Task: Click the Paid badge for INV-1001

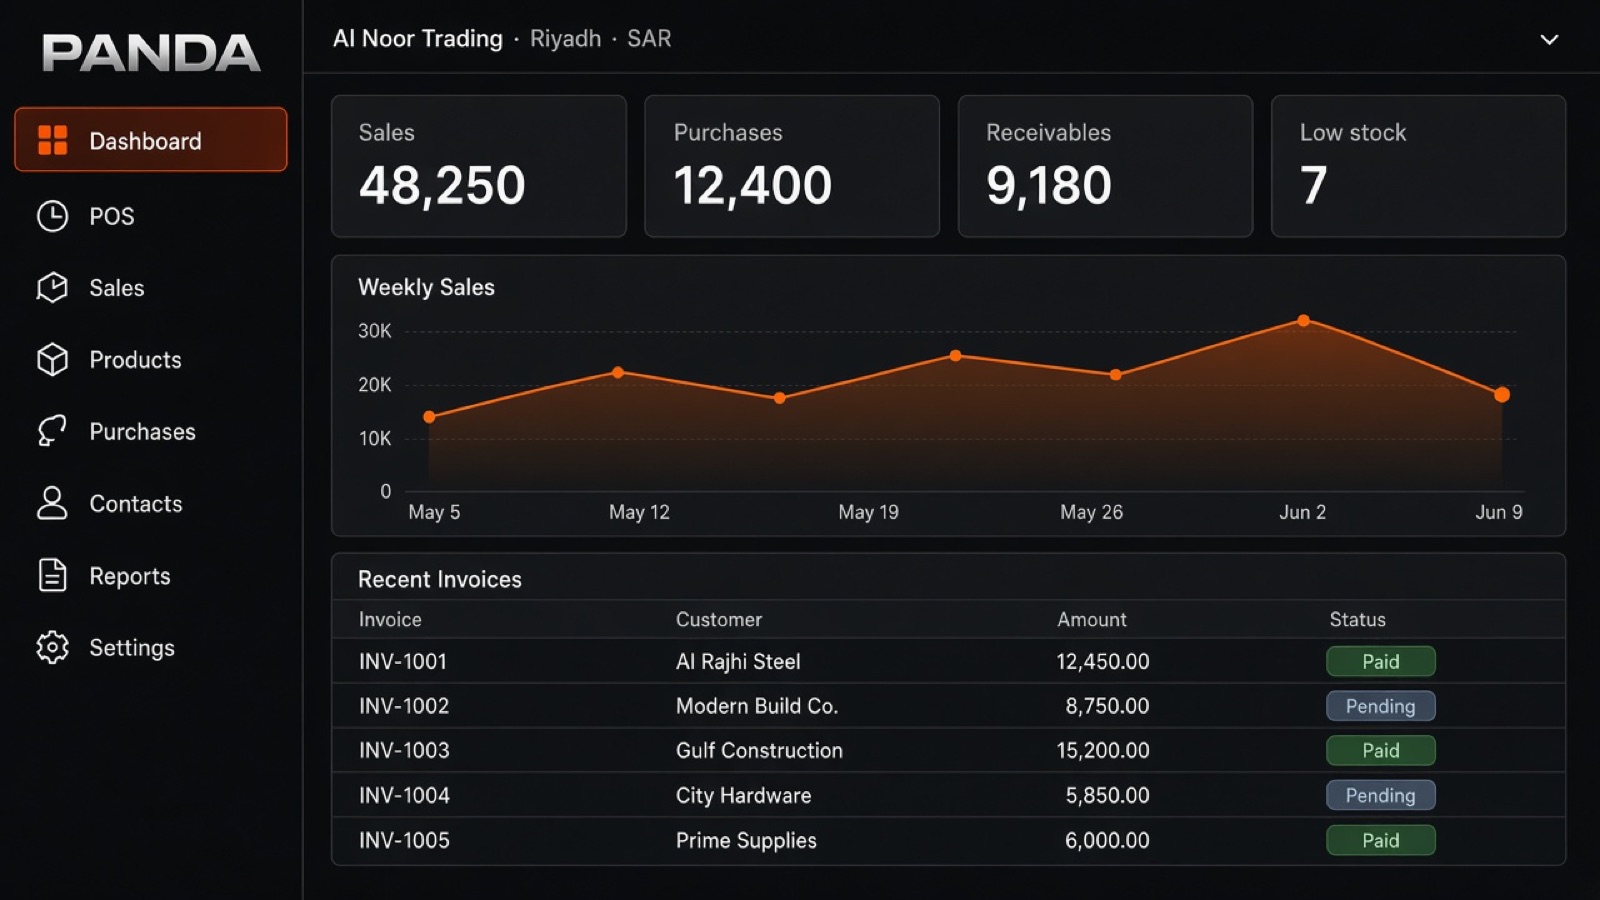Action: click(x=1381, y=661)
